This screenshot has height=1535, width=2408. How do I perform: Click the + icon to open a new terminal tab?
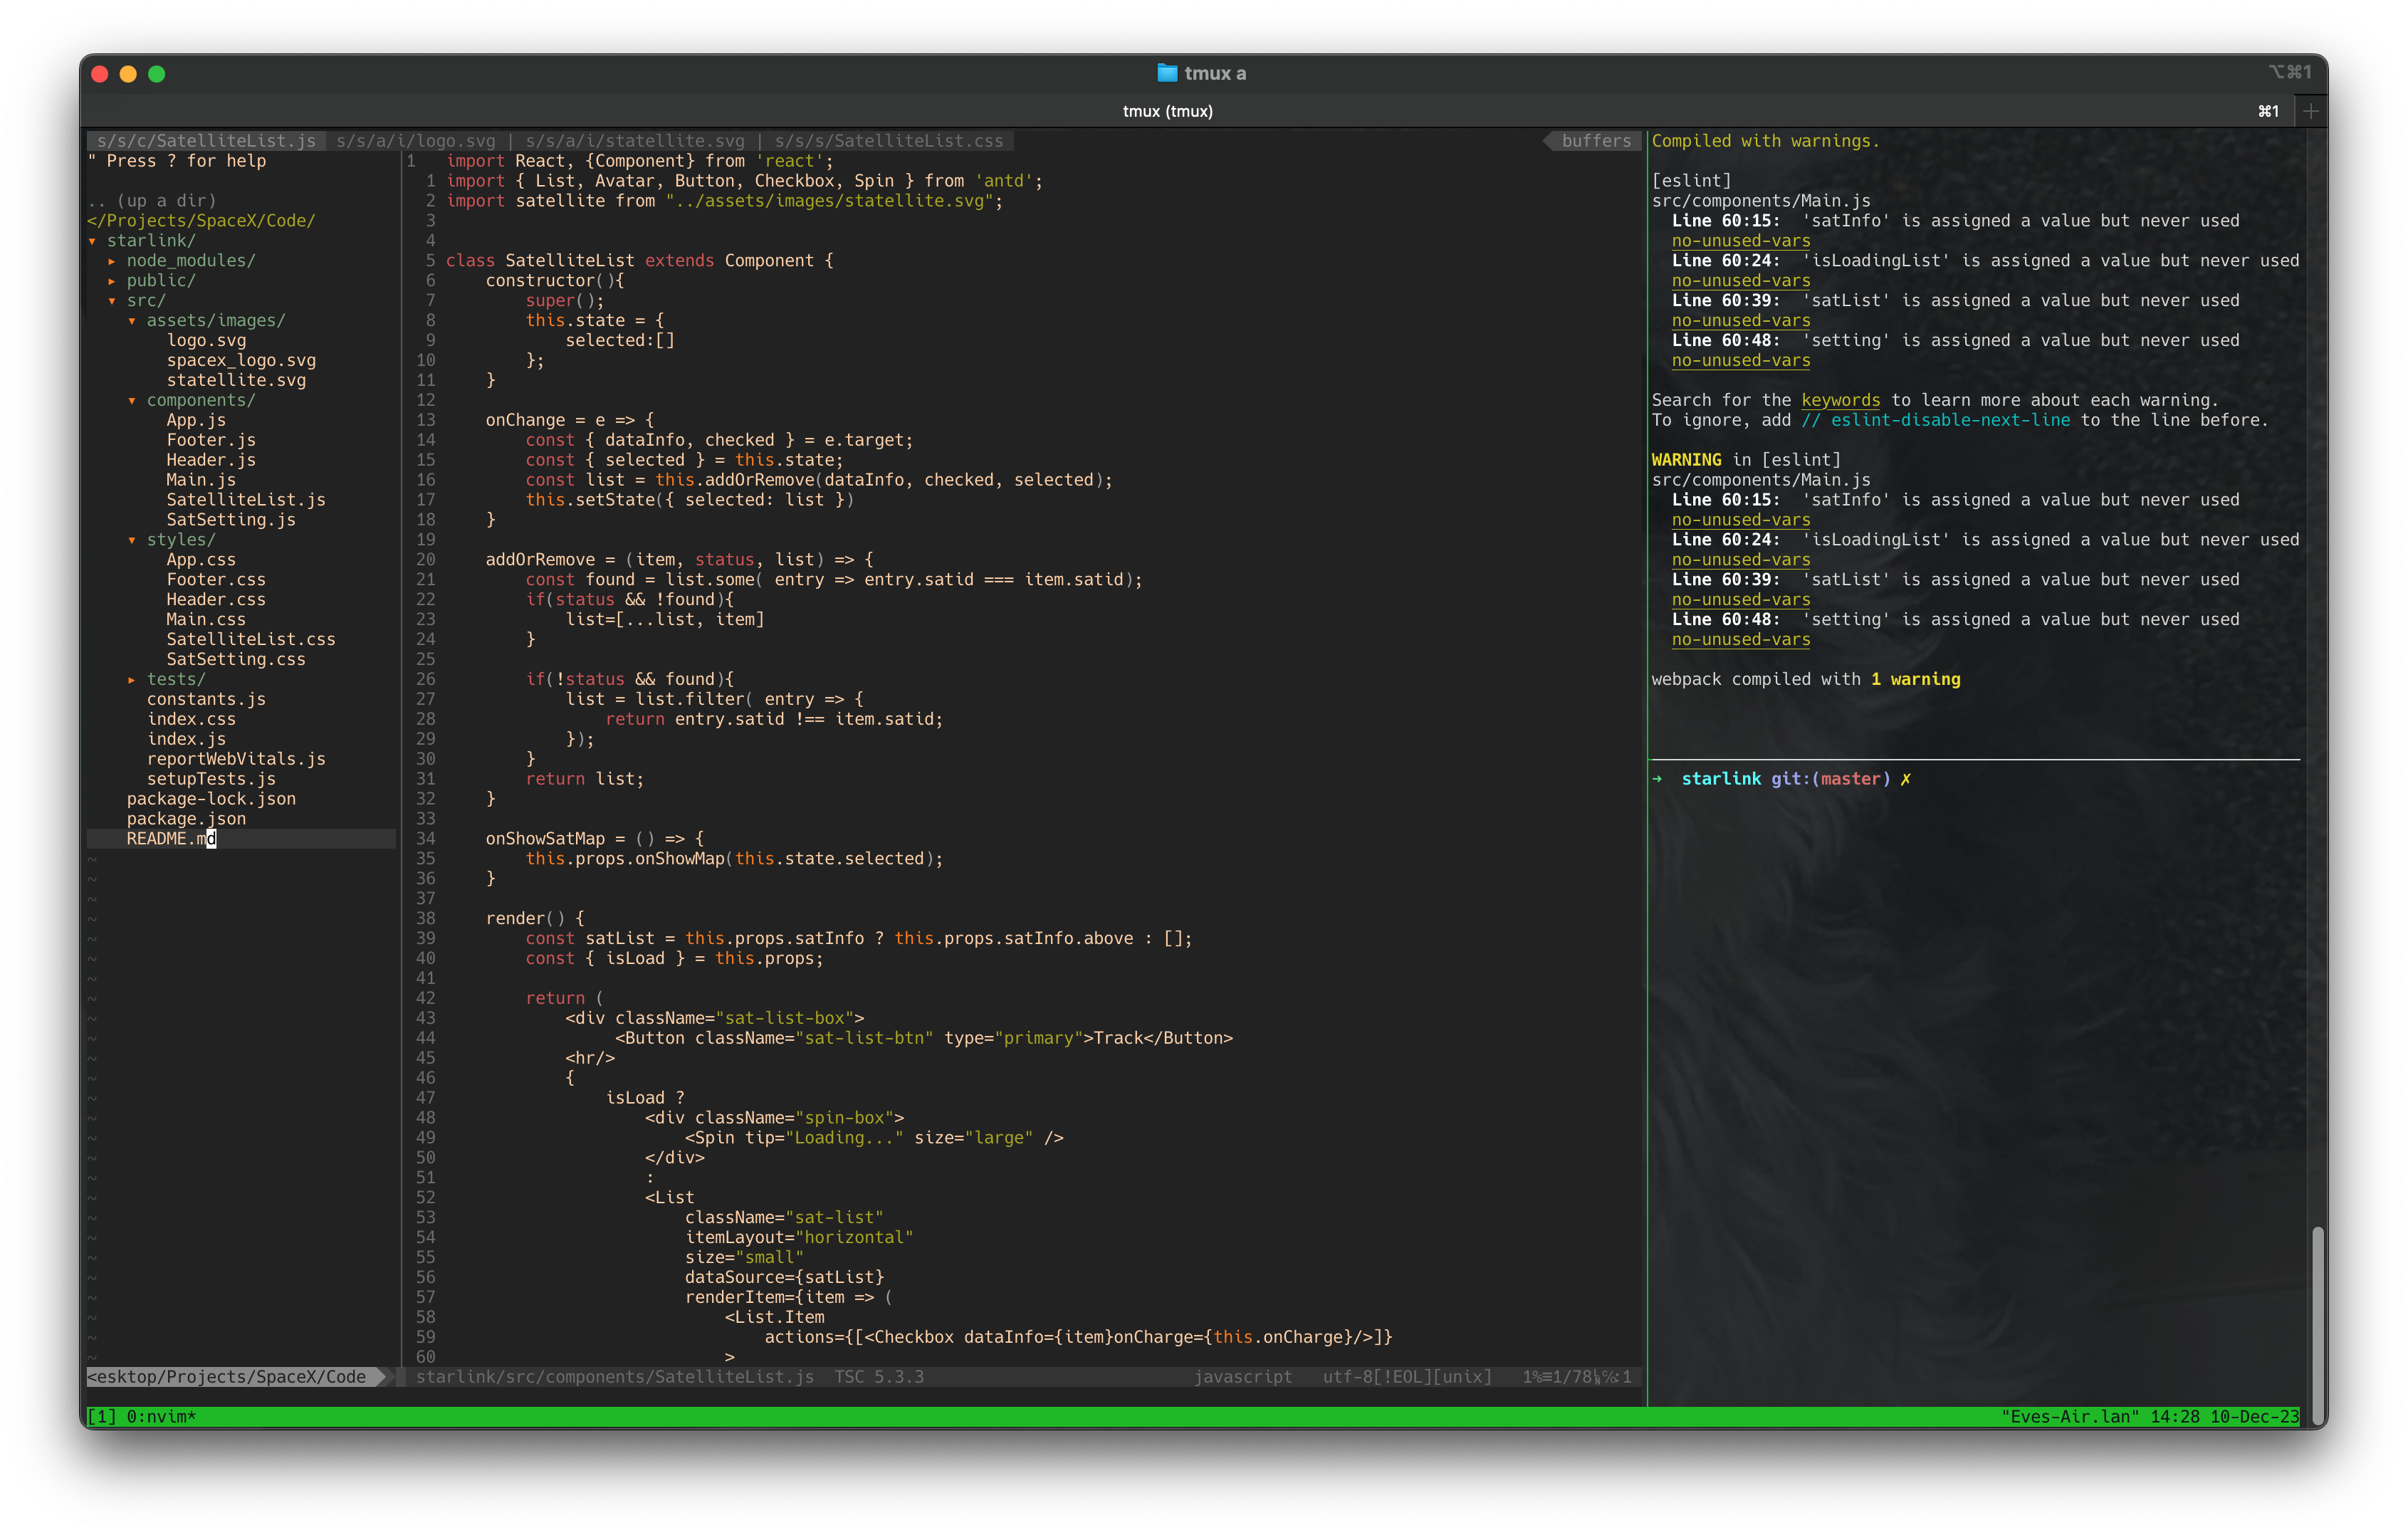tap(2310, 110)
